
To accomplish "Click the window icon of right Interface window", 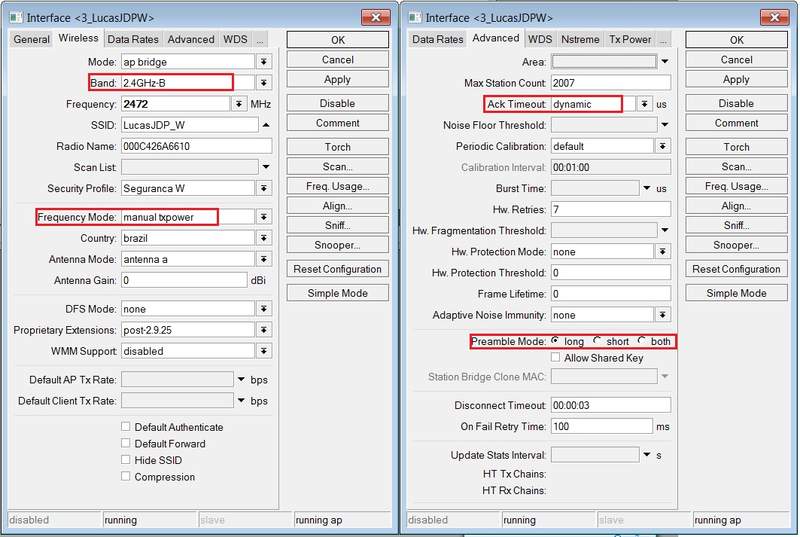I will [x=415, y=17].
